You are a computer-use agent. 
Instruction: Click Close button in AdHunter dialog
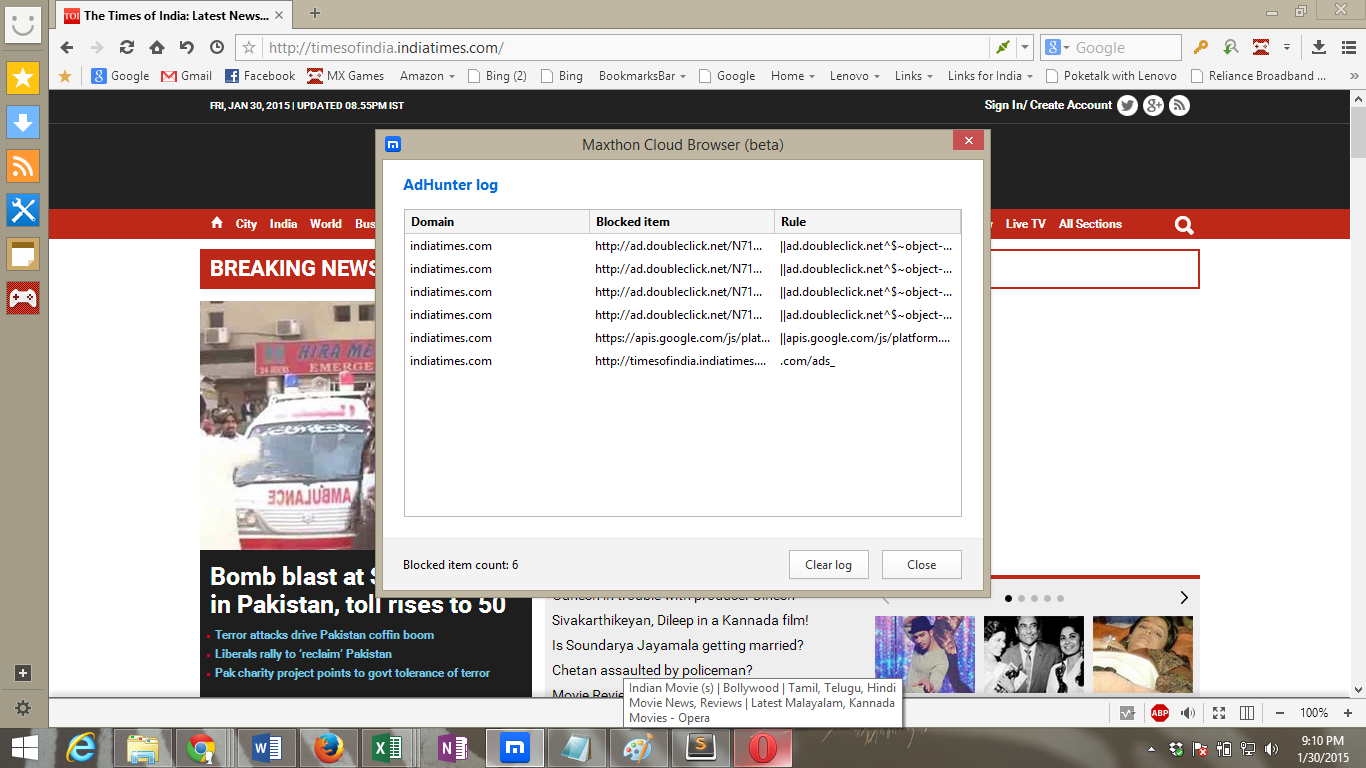pyautogui.click(x=921, y=564)
